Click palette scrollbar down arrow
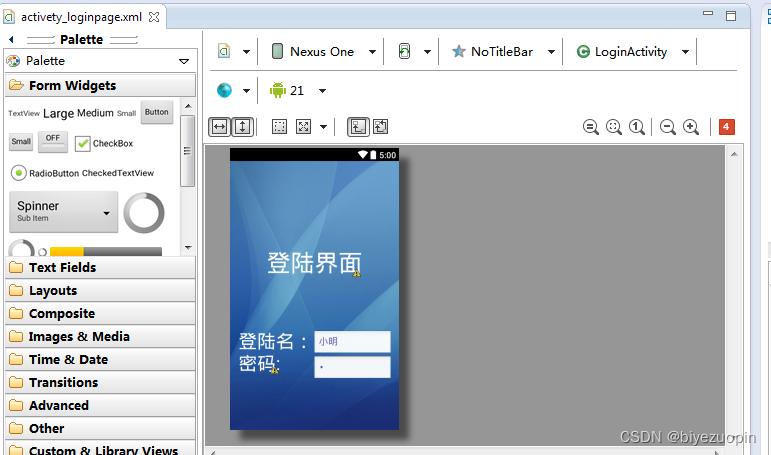771x455 pixels. [x=188, y=248]
